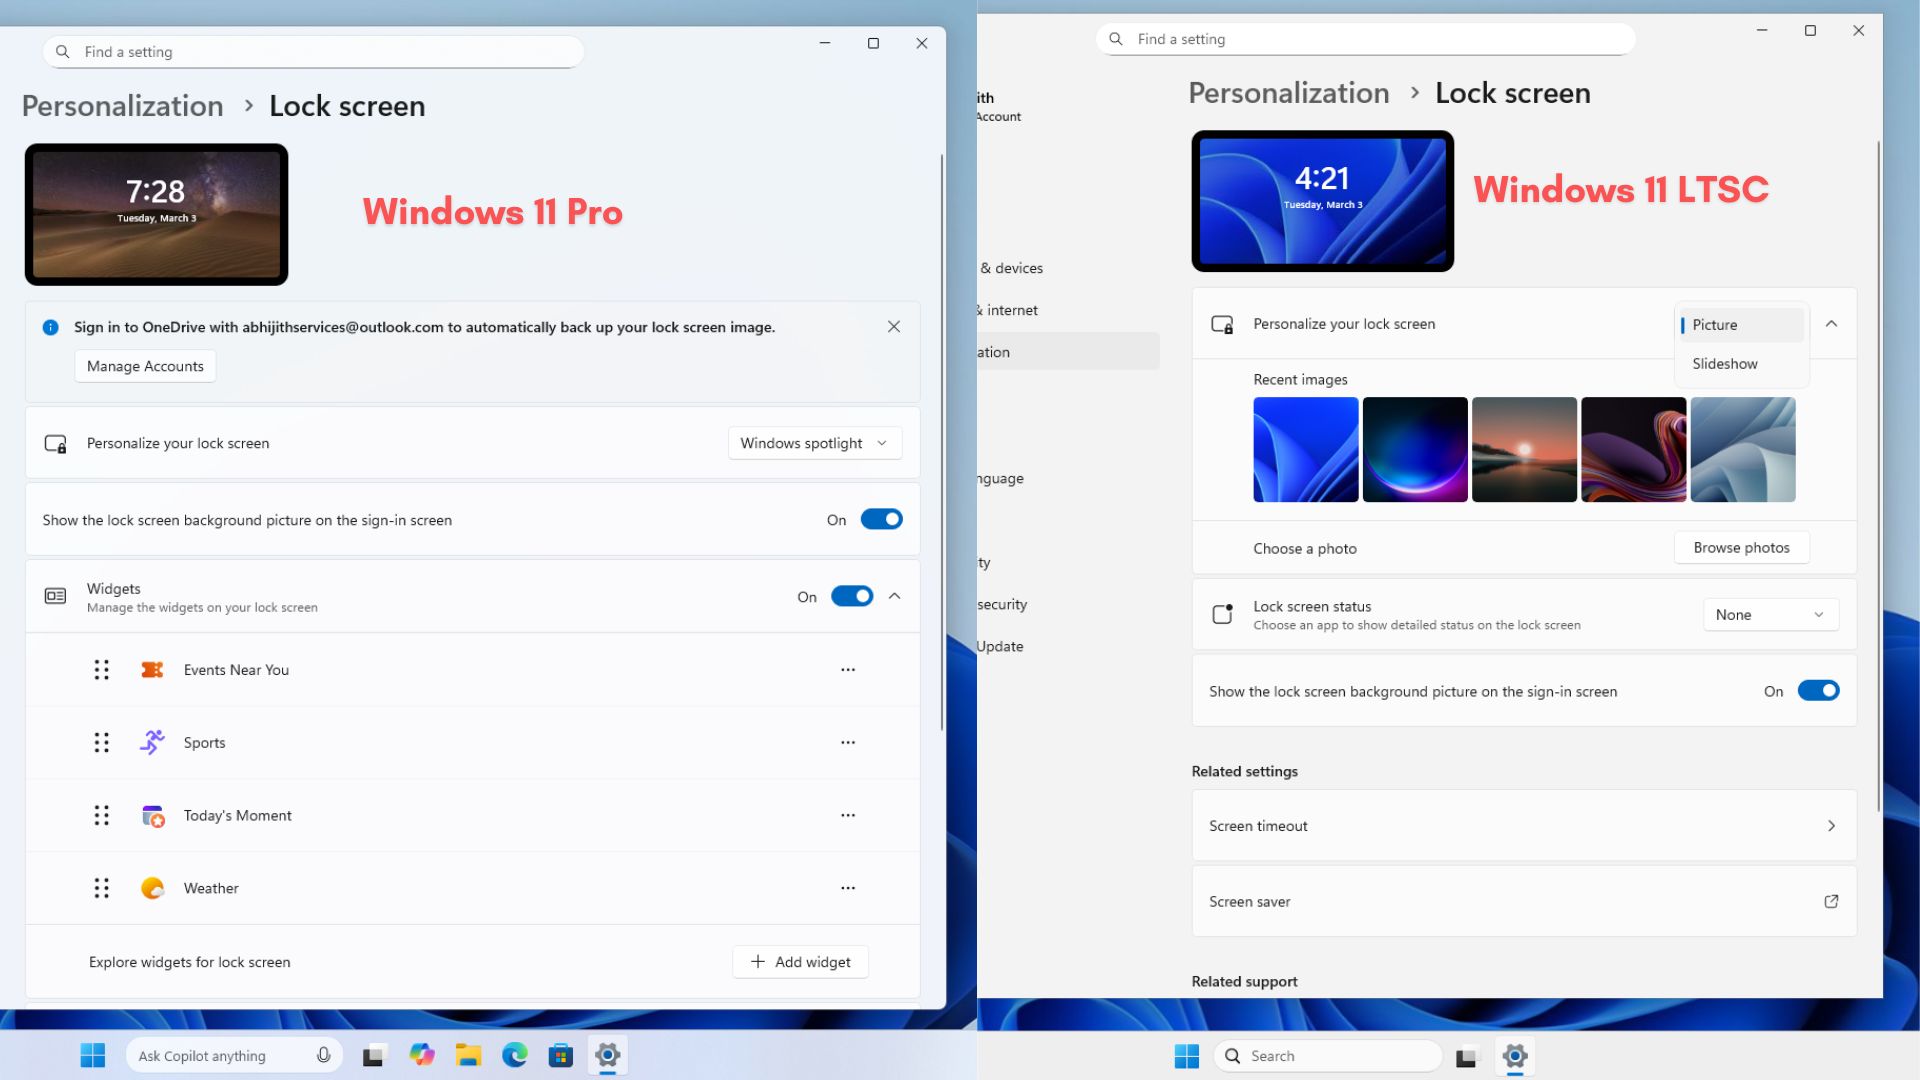Toggle sign-in screen background on the LTSC window
1920x1080 pixels.
[1819, 690]
